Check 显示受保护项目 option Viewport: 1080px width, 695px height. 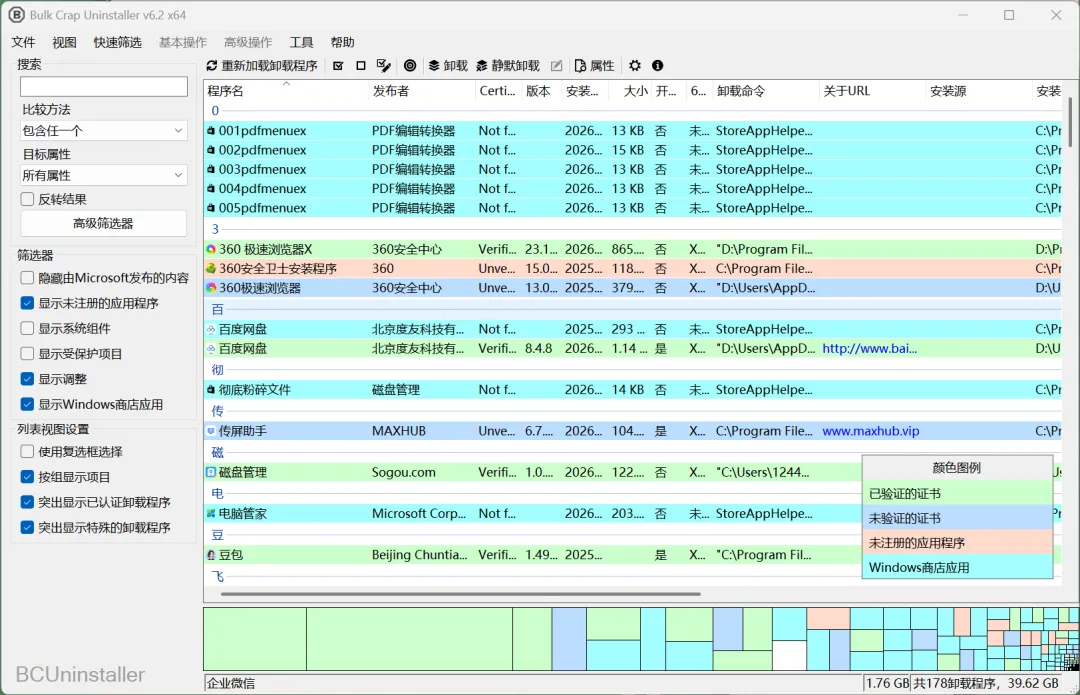28,353
